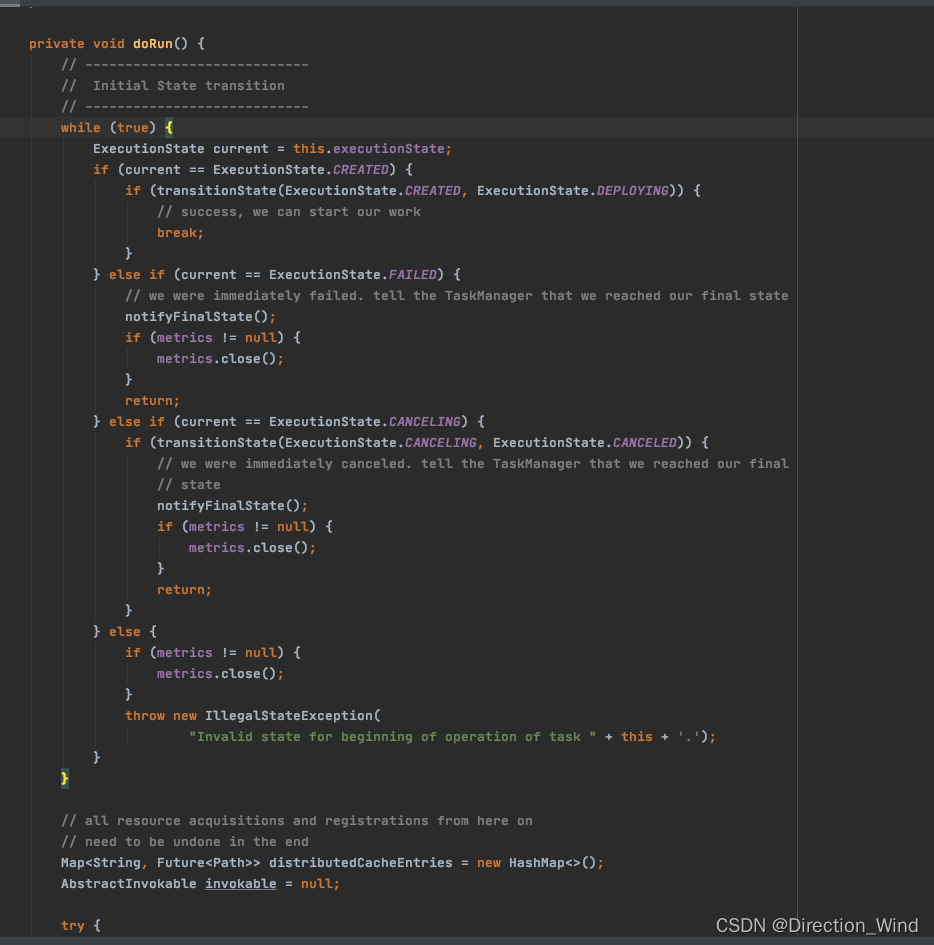This screenshot has width=934, height=945.
Task: Click the "try" keyword at bottom
Action: (72, 926)
